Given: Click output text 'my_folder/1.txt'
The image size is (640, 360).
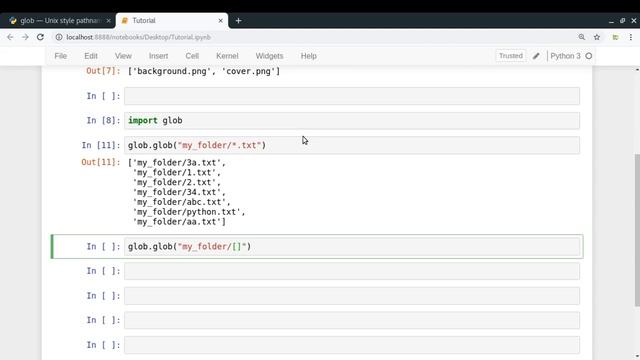Looking at the screenshot, I should [174, 173].
